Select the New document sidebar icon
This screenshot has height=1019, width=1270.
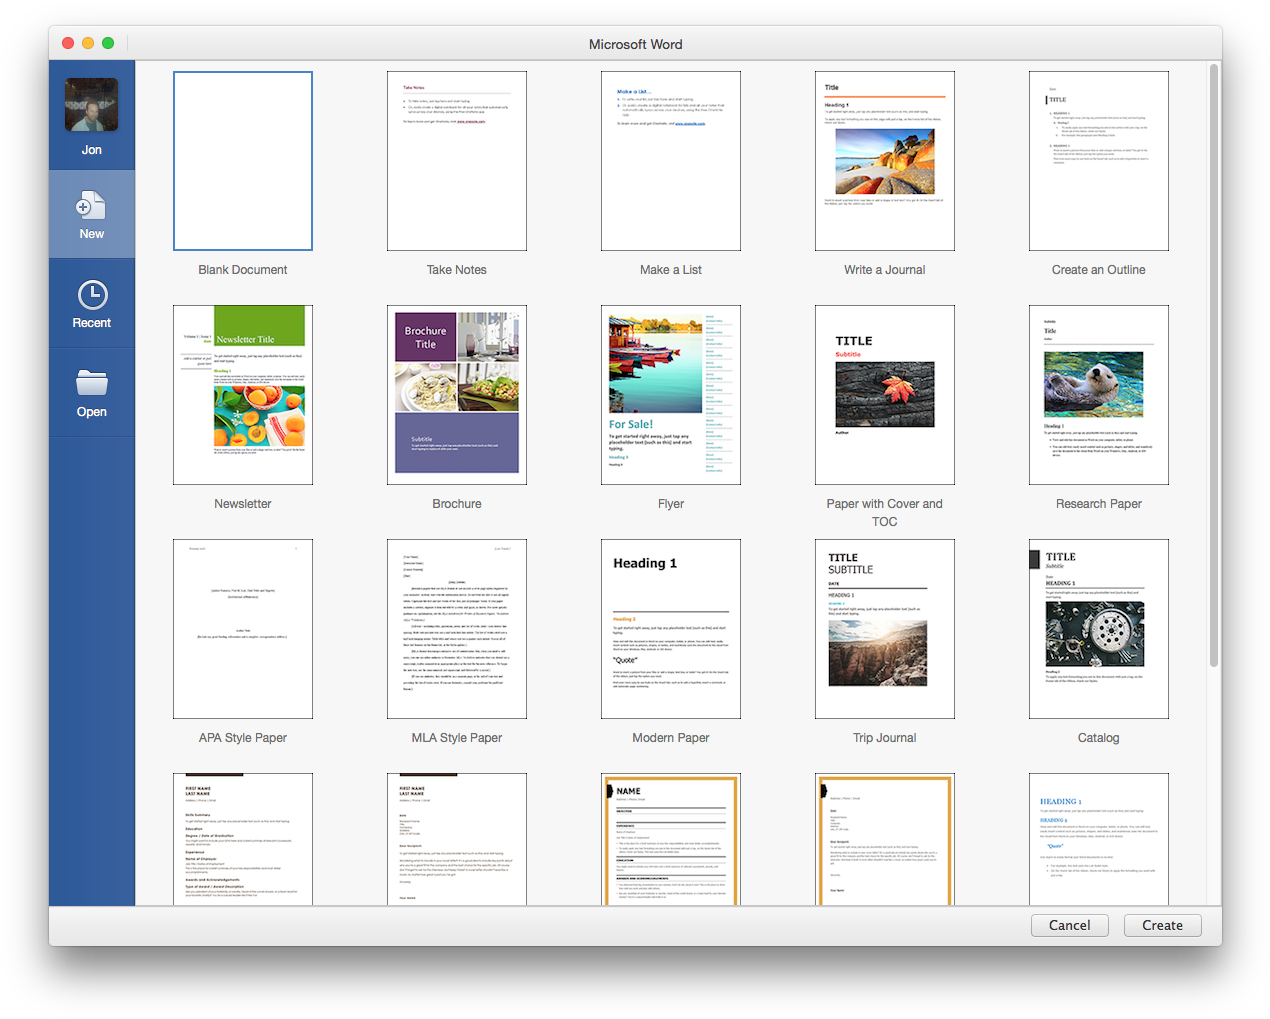click(91, 207)
